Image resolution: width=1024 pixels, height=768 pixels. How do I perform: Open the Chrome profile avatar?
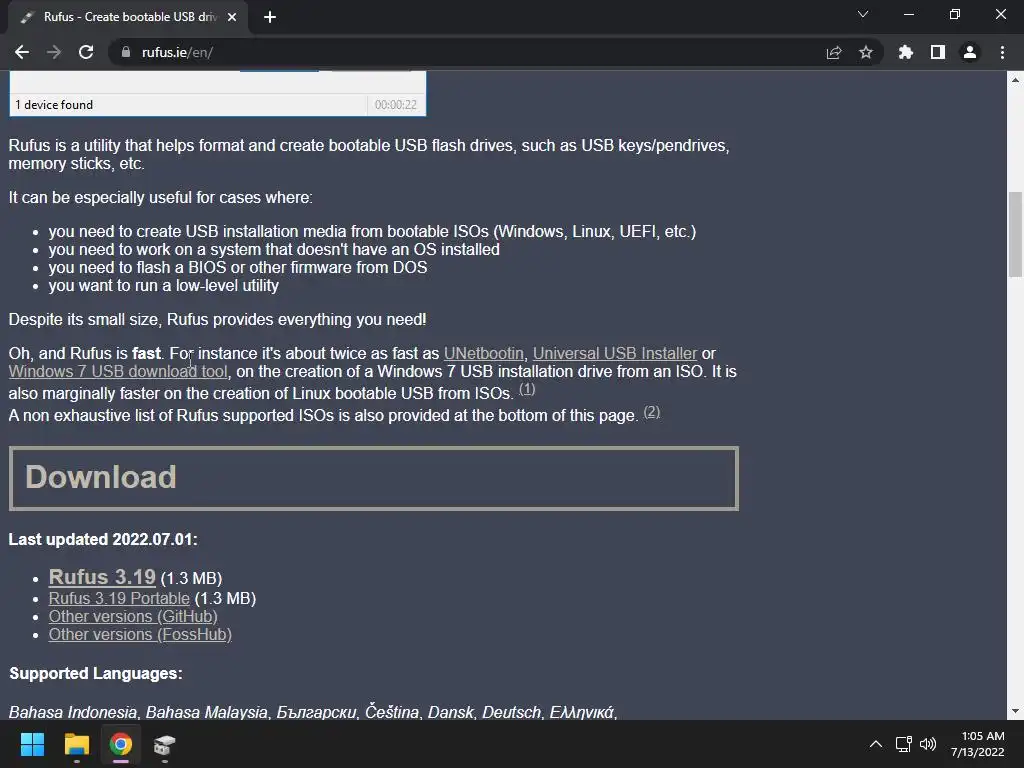click(x=970, y=52)
